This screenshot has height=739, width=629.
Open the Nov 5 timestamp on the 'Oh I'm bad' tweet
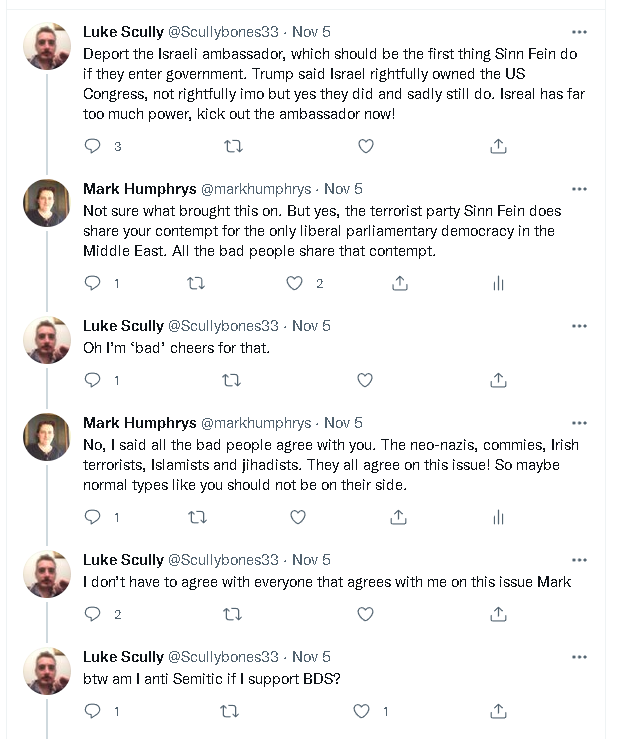pos(312,326)
